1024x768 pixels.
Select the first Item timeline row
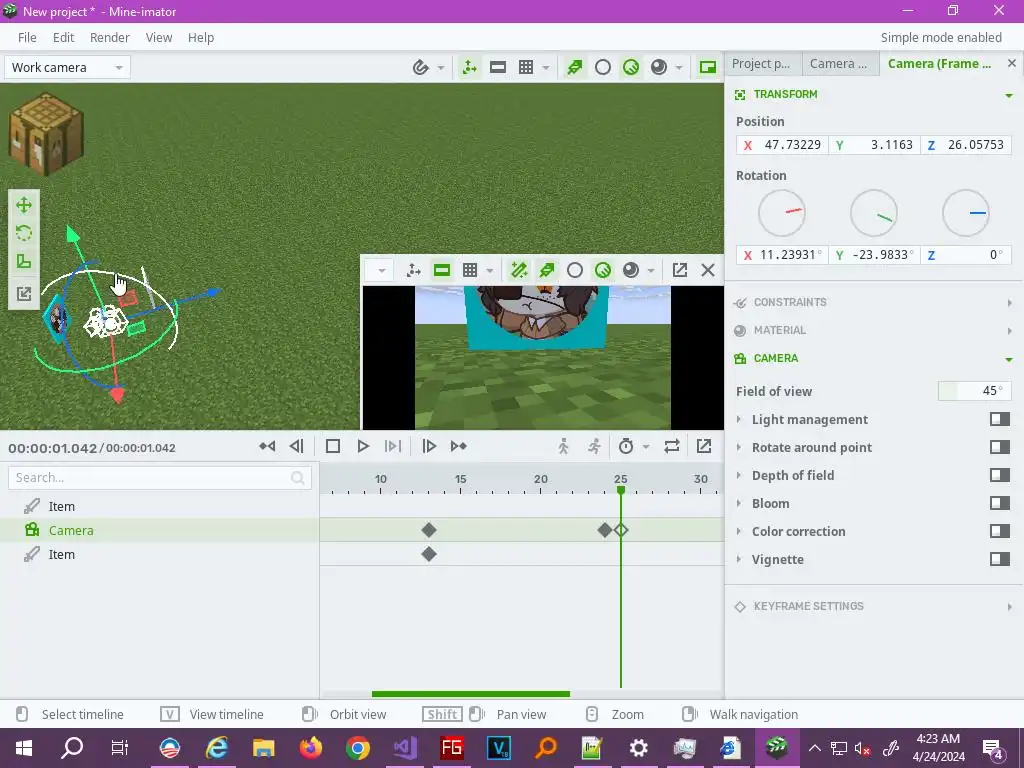pos(160,506)
